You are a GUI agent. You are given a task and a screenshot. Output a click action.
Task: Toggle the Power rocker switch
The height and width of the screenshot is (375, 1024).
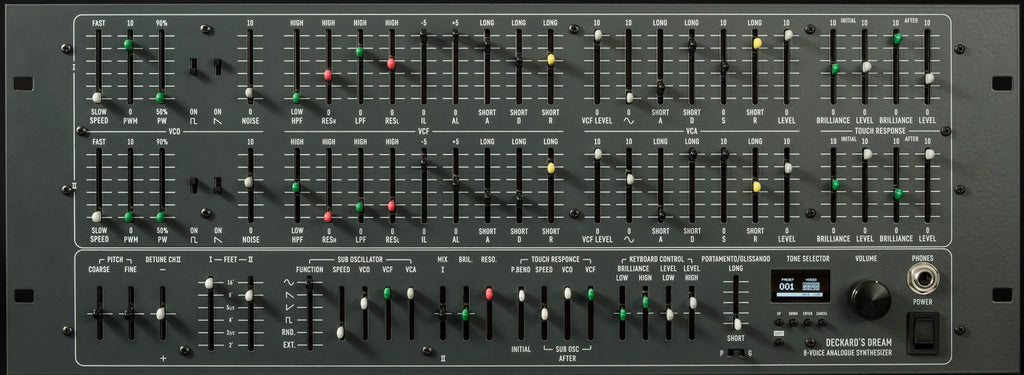(x=923, y=333)
